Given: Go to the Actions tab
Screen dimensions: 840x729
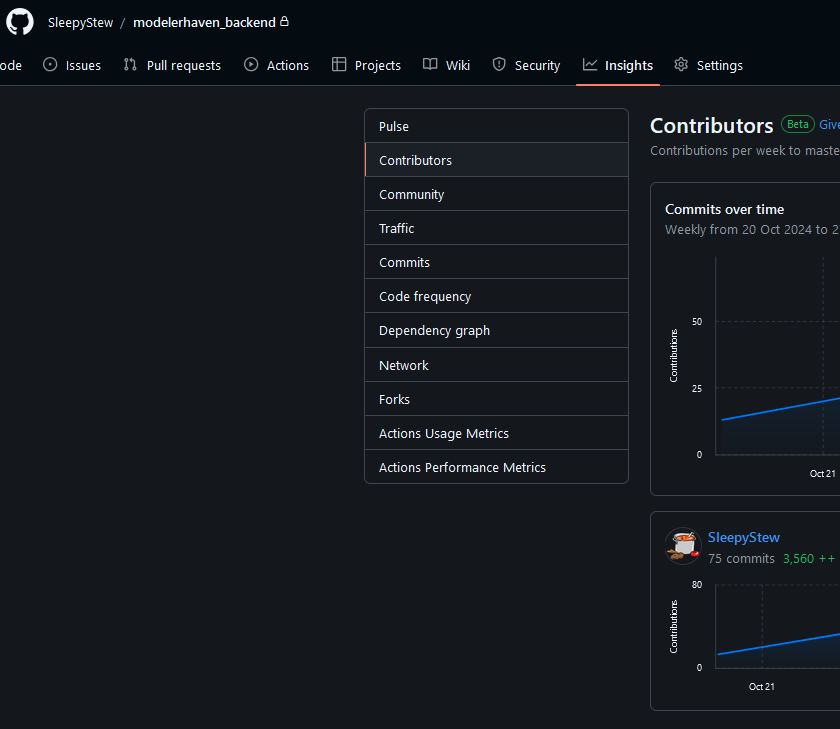Looking at the screenshot, I should coord(277,65).
